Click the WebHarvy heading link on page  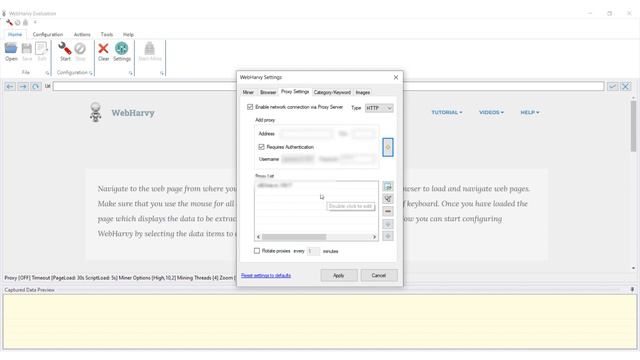click(133, 113)
